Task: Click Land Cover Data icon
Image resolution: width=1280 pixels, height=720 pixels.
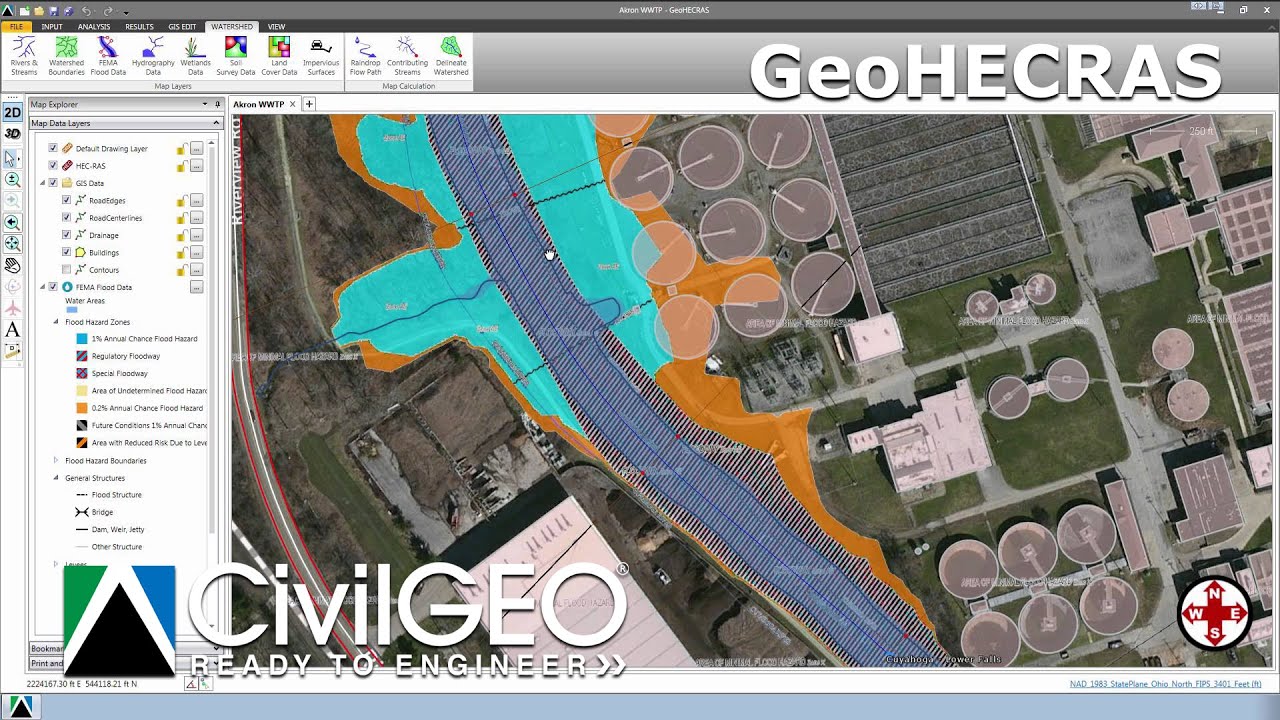Action: tap(279, 56)
